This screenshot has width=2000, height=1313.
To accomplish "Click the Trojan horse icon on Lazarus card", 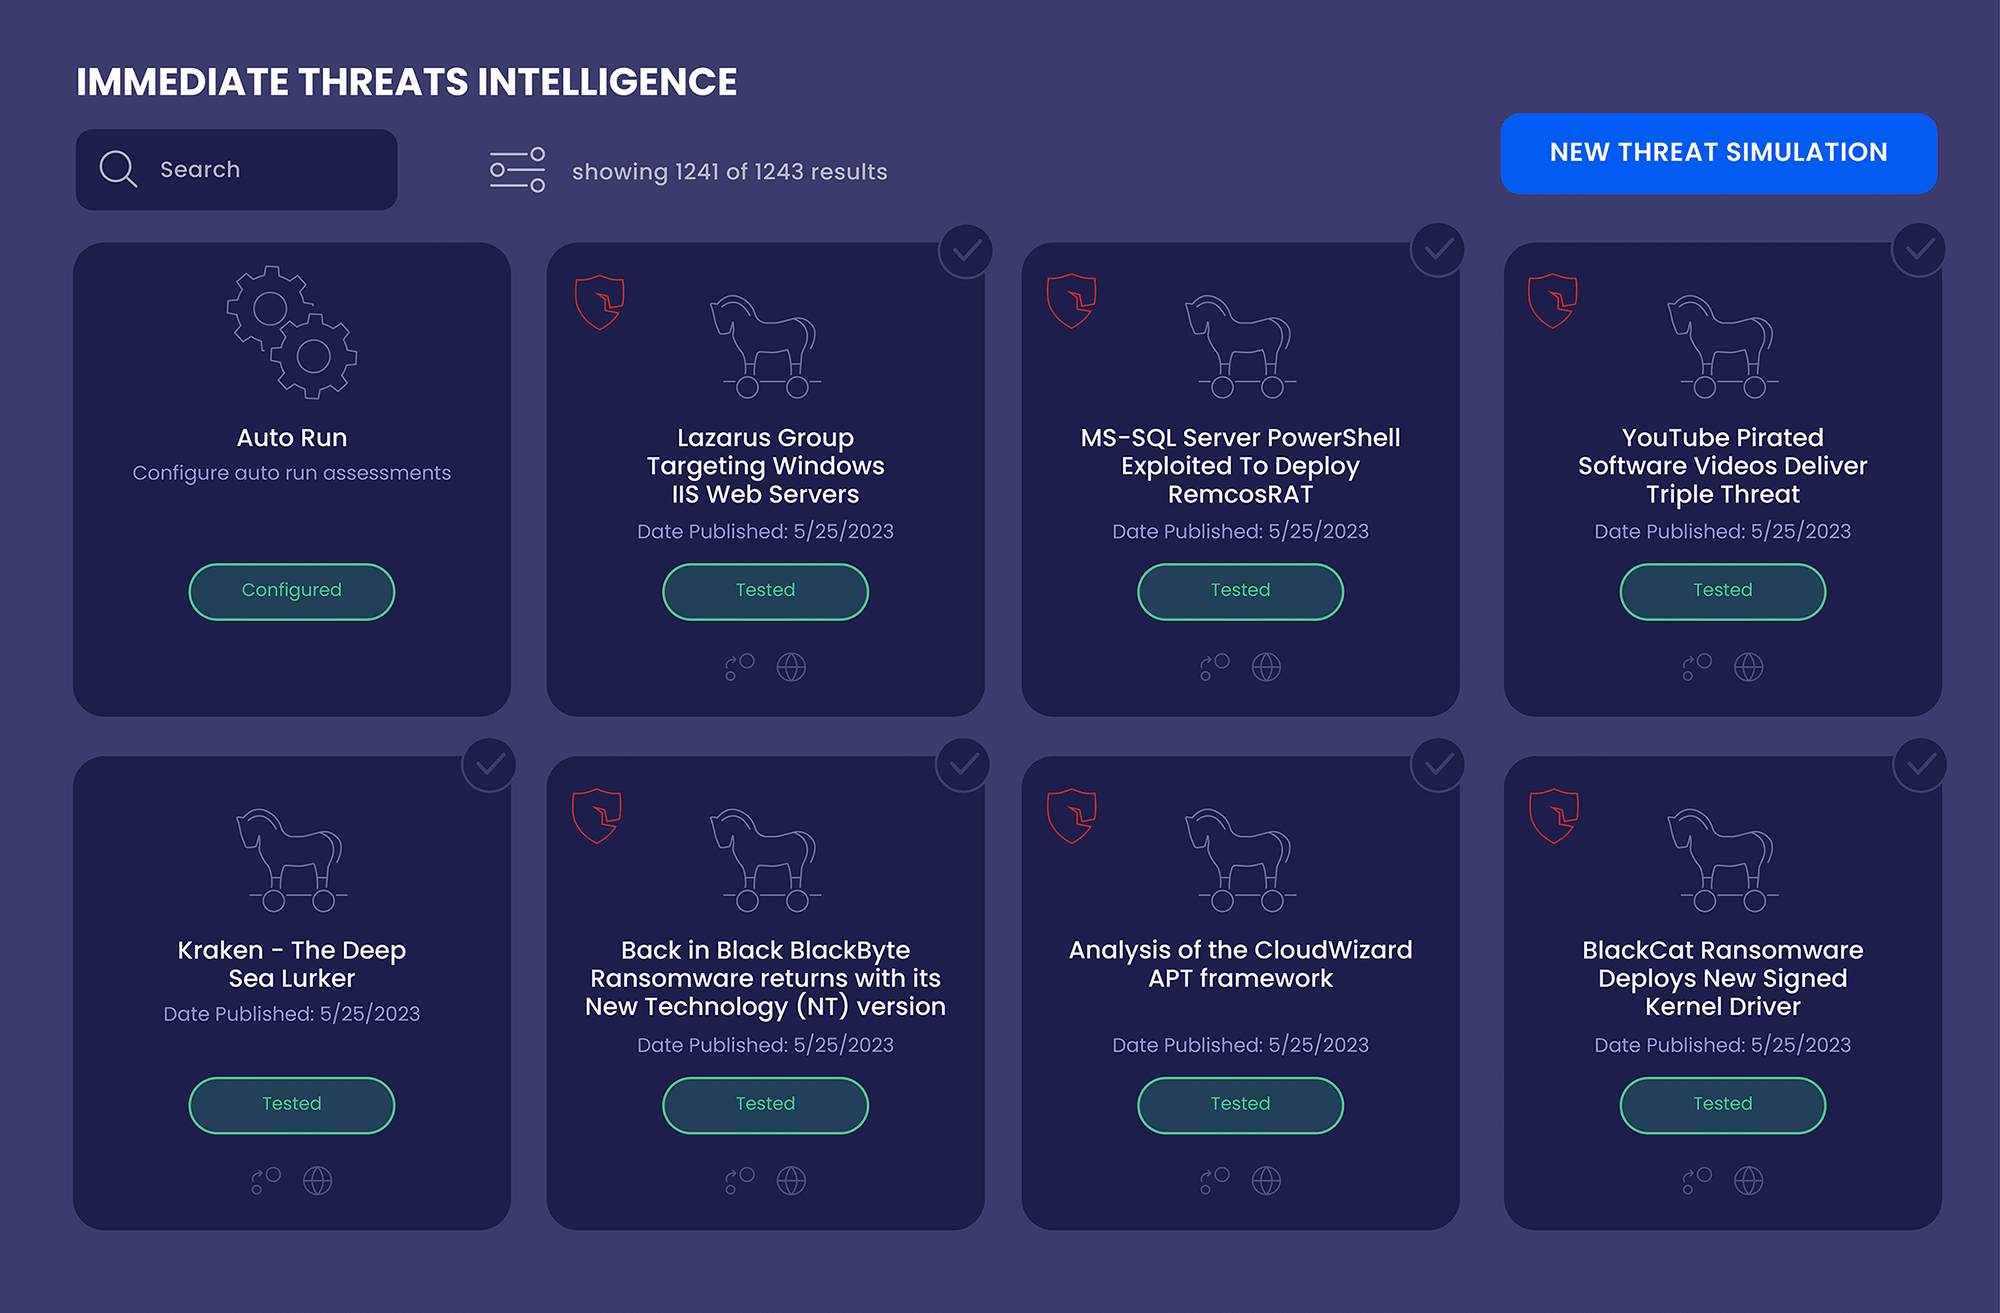I will tap(765, 346).
